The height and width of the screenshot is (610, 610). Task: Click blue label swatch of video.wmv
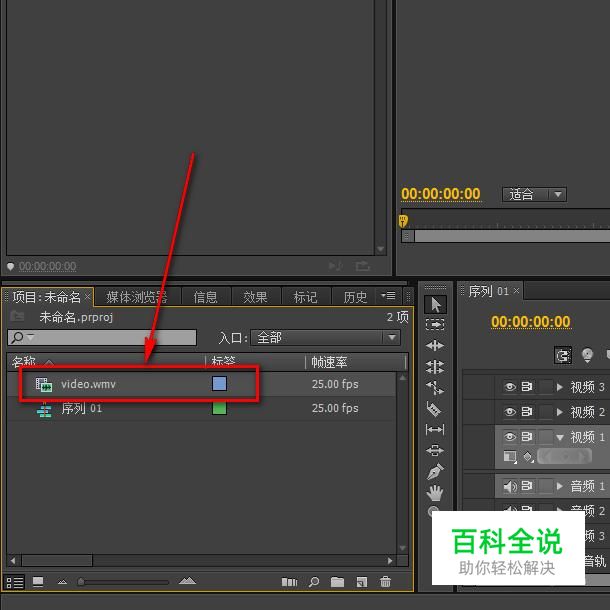(x=219, y=384)
